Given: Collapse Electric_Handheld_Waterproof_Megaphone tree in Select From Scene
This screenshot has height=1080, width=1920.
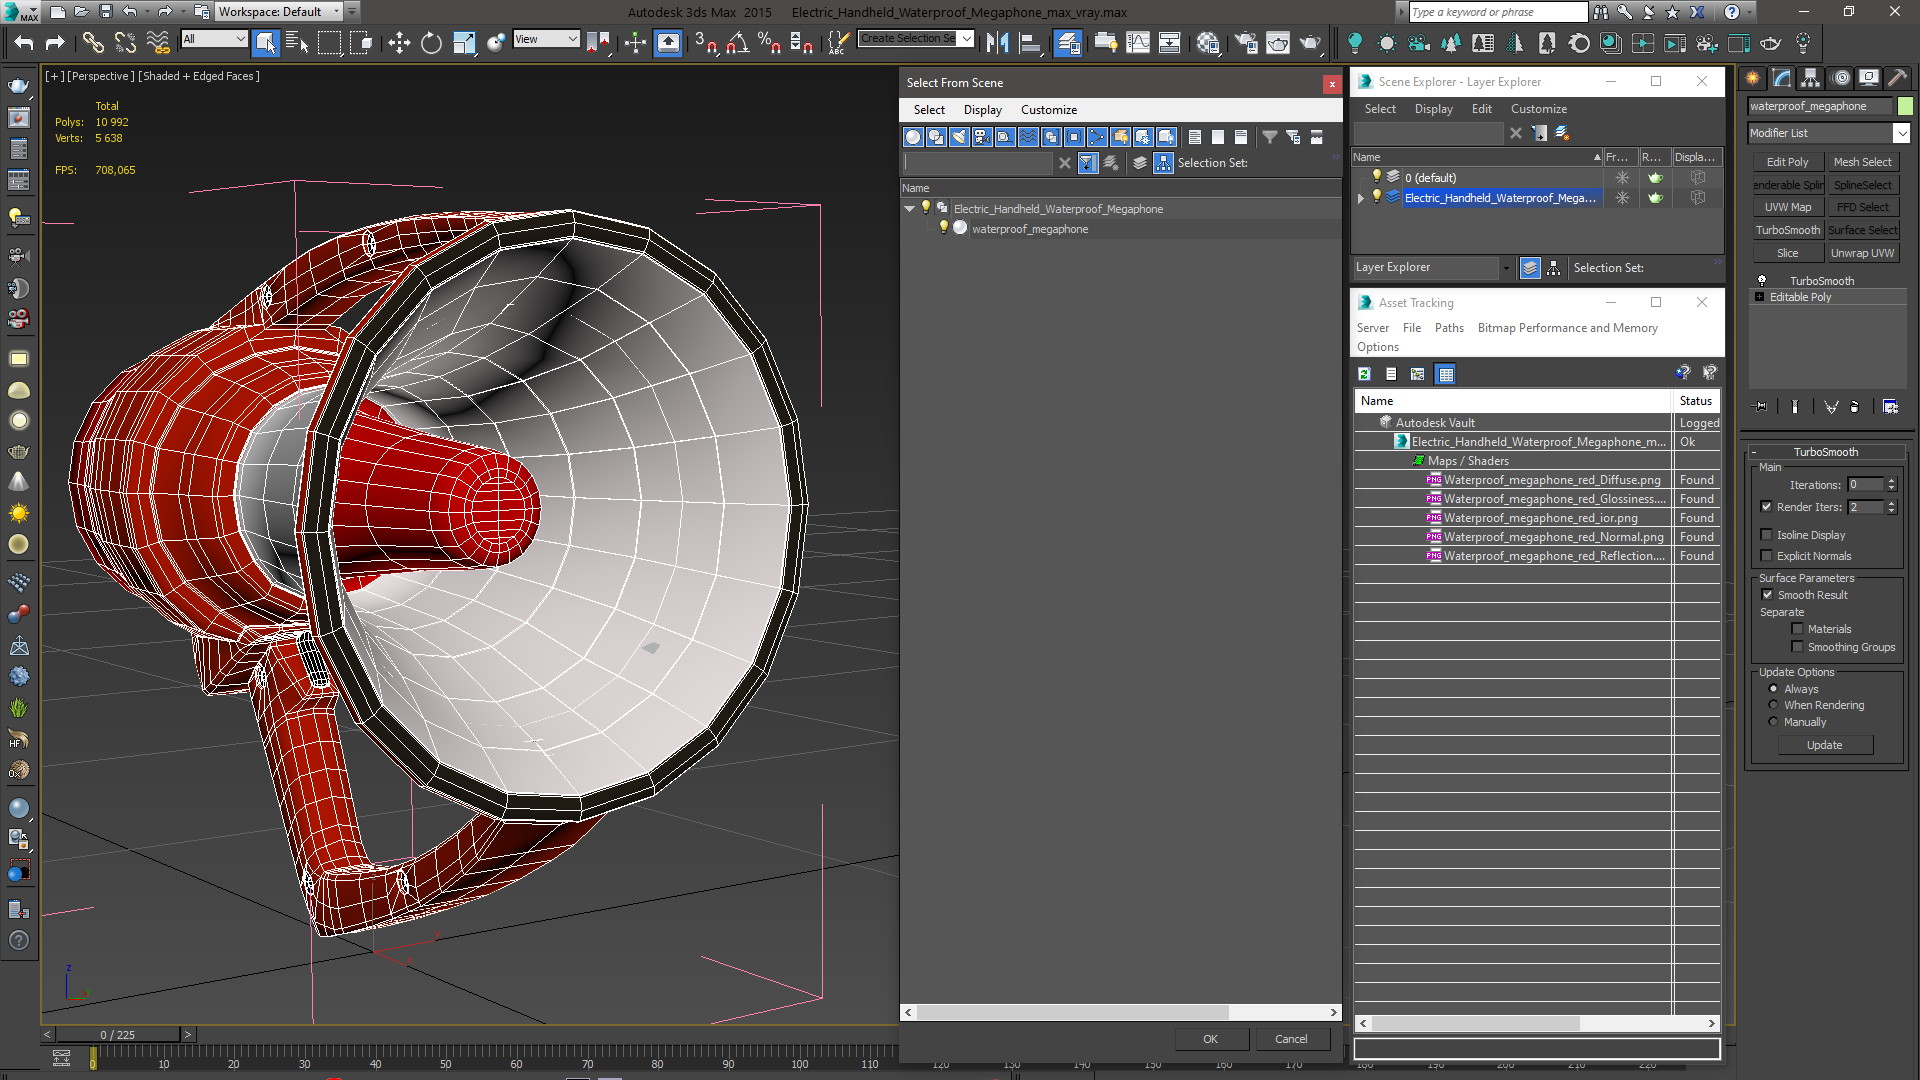Looking at the screenshot, I should (x=909, y=209).
